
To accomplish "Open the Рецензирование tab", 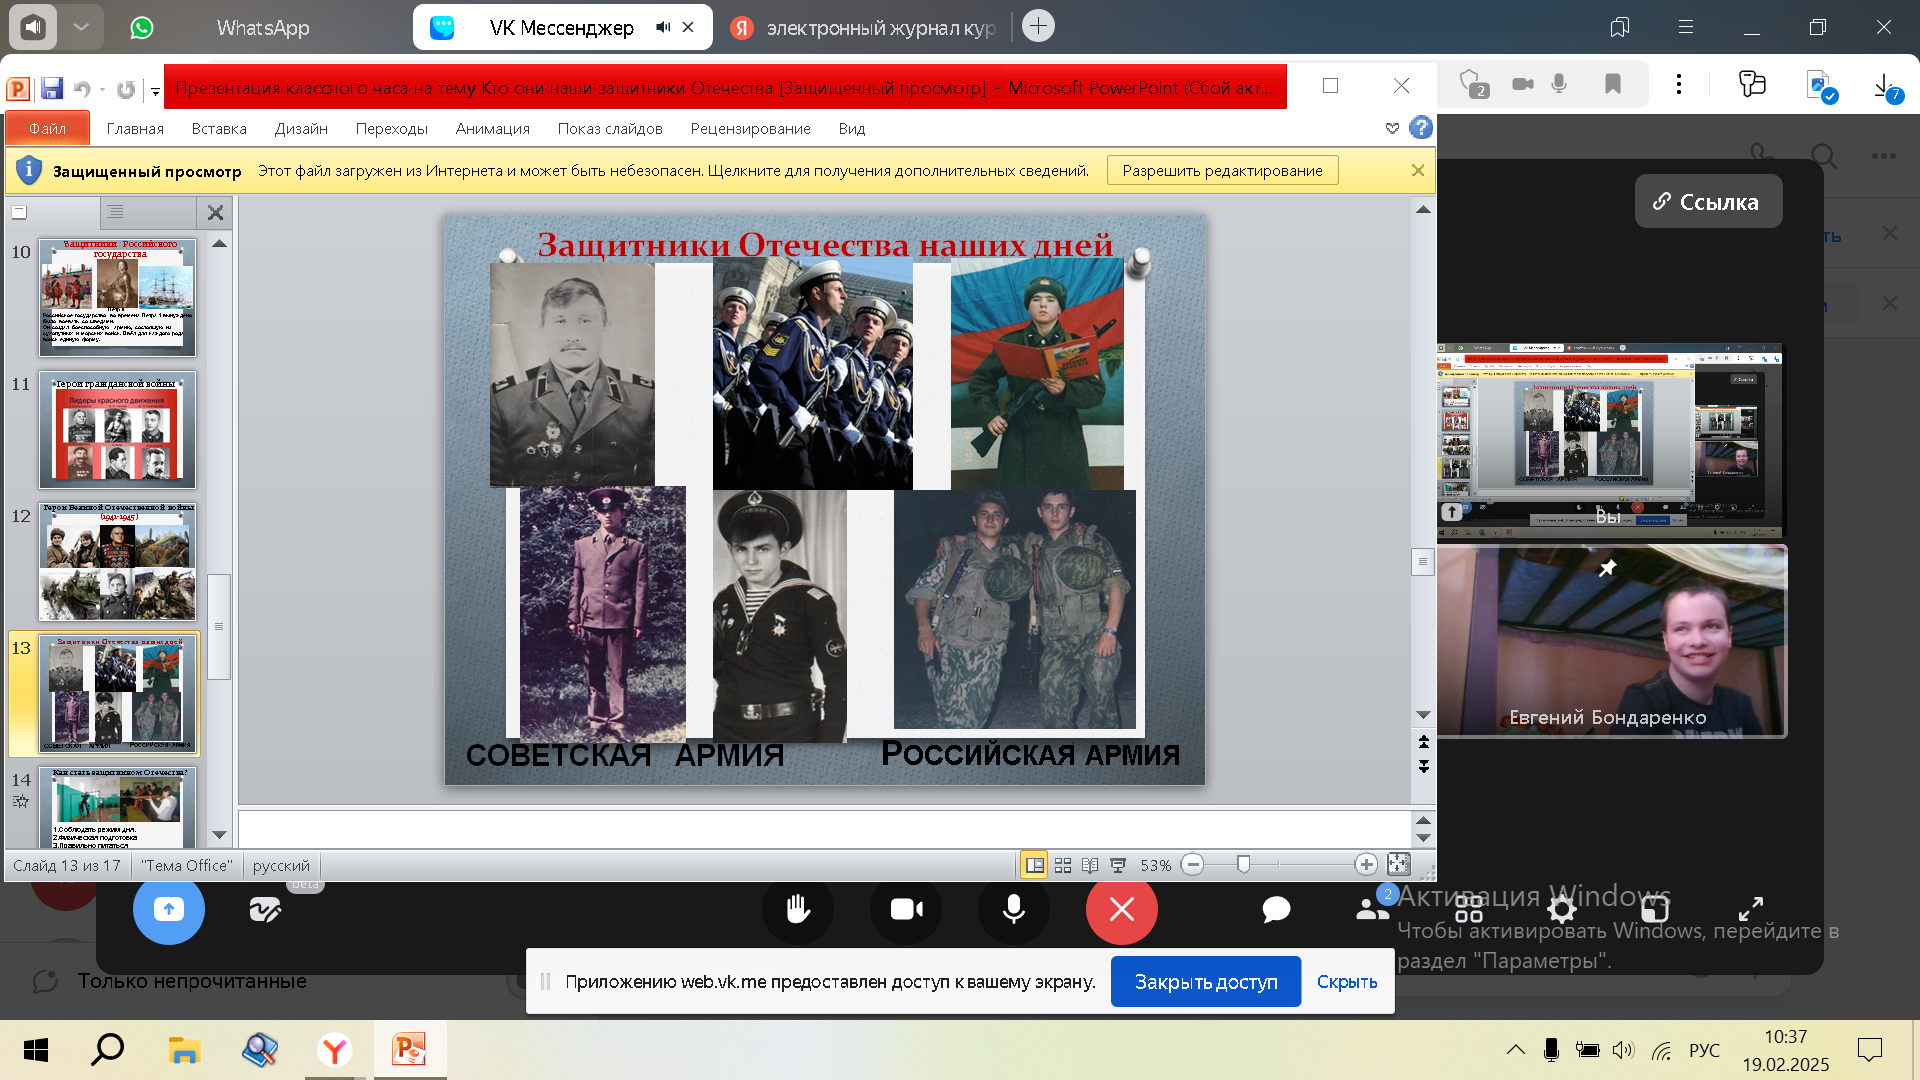I will pos(750,128).
